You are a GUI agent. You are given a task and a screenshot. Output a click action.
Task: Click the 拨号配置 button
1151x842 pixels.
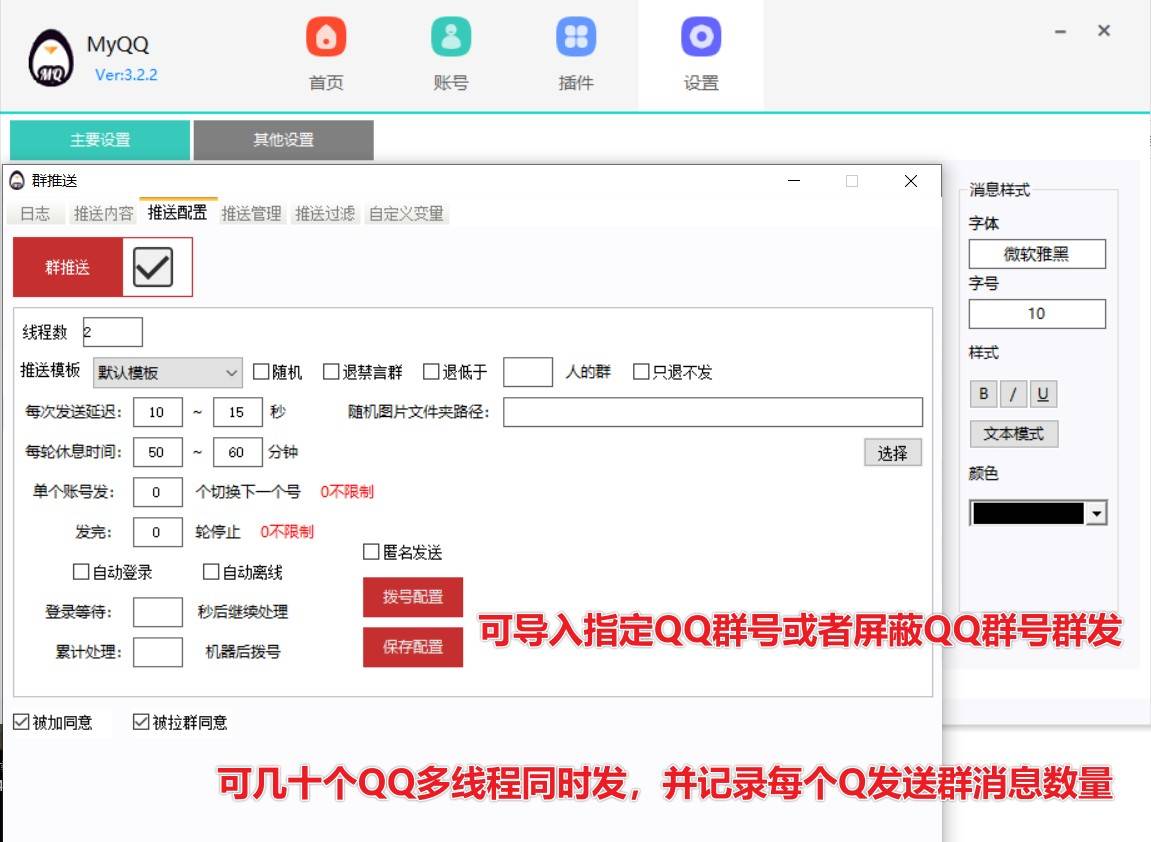pyautogui.click(x=413, y=597)
